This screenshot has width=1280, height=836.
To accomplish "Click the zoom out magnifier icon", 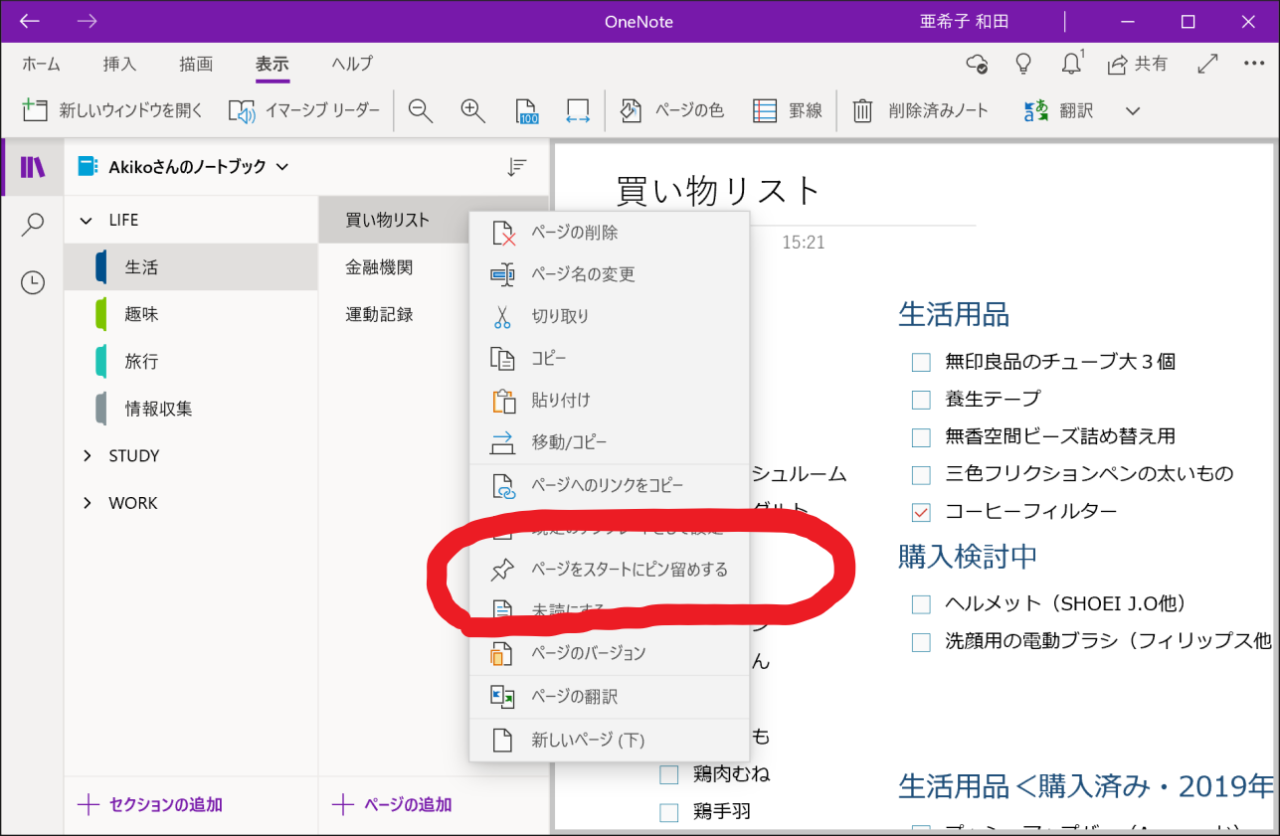I will [x=420, y=111].
